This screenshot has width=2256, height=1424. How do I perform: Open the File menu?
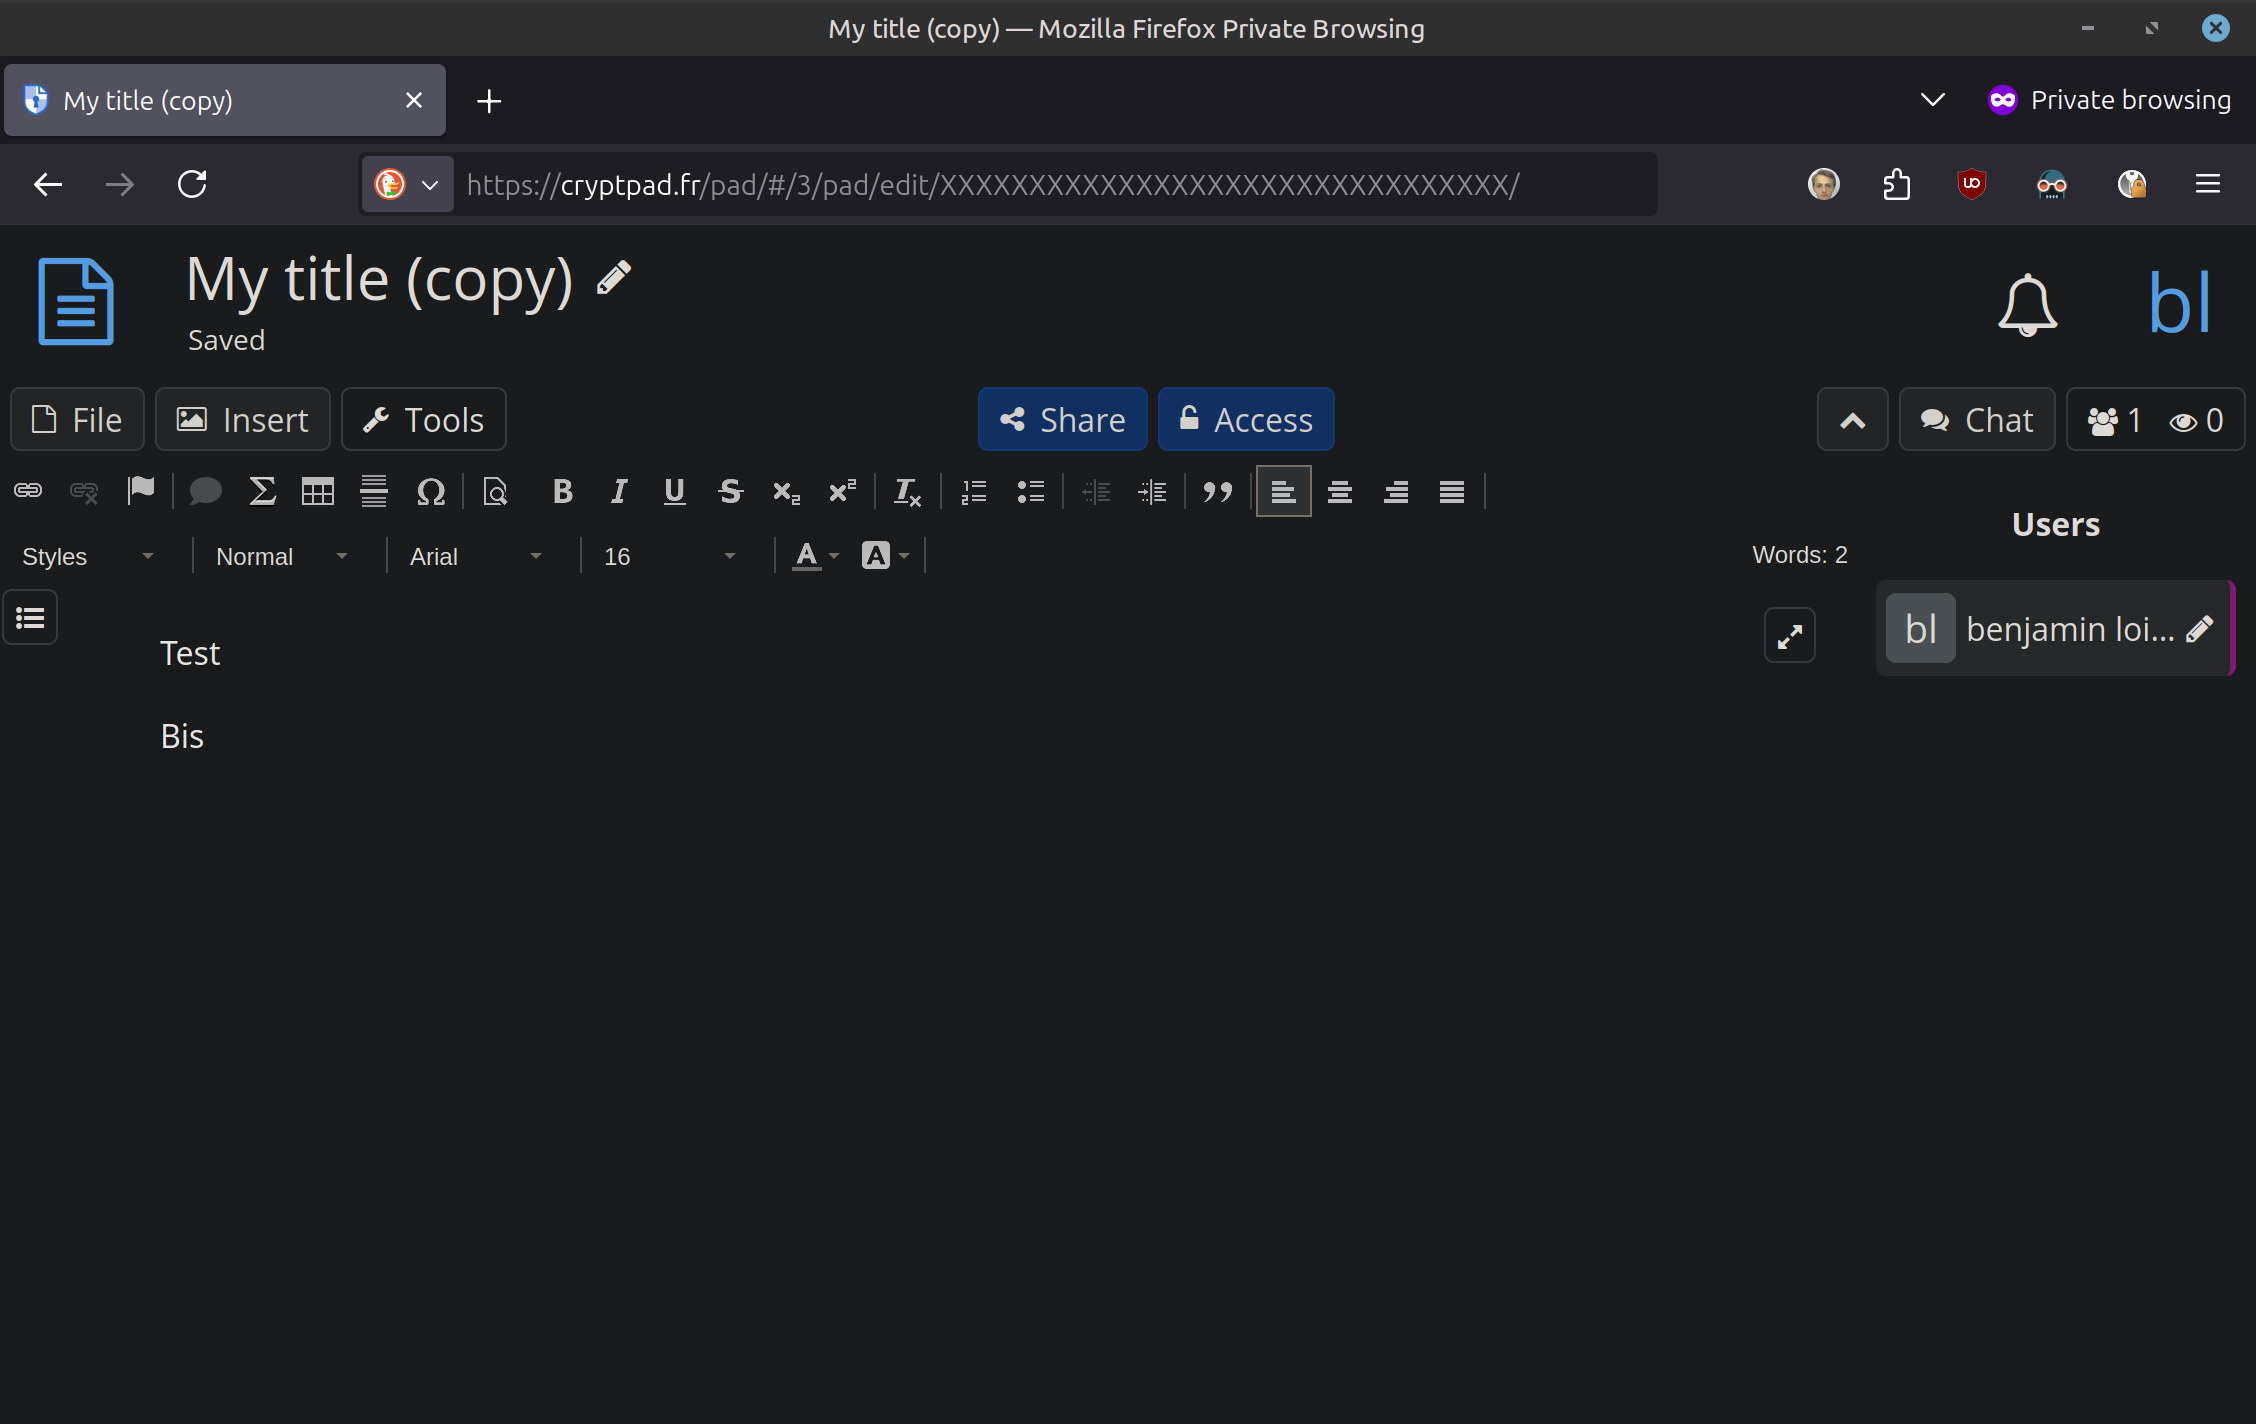[78, 420]
